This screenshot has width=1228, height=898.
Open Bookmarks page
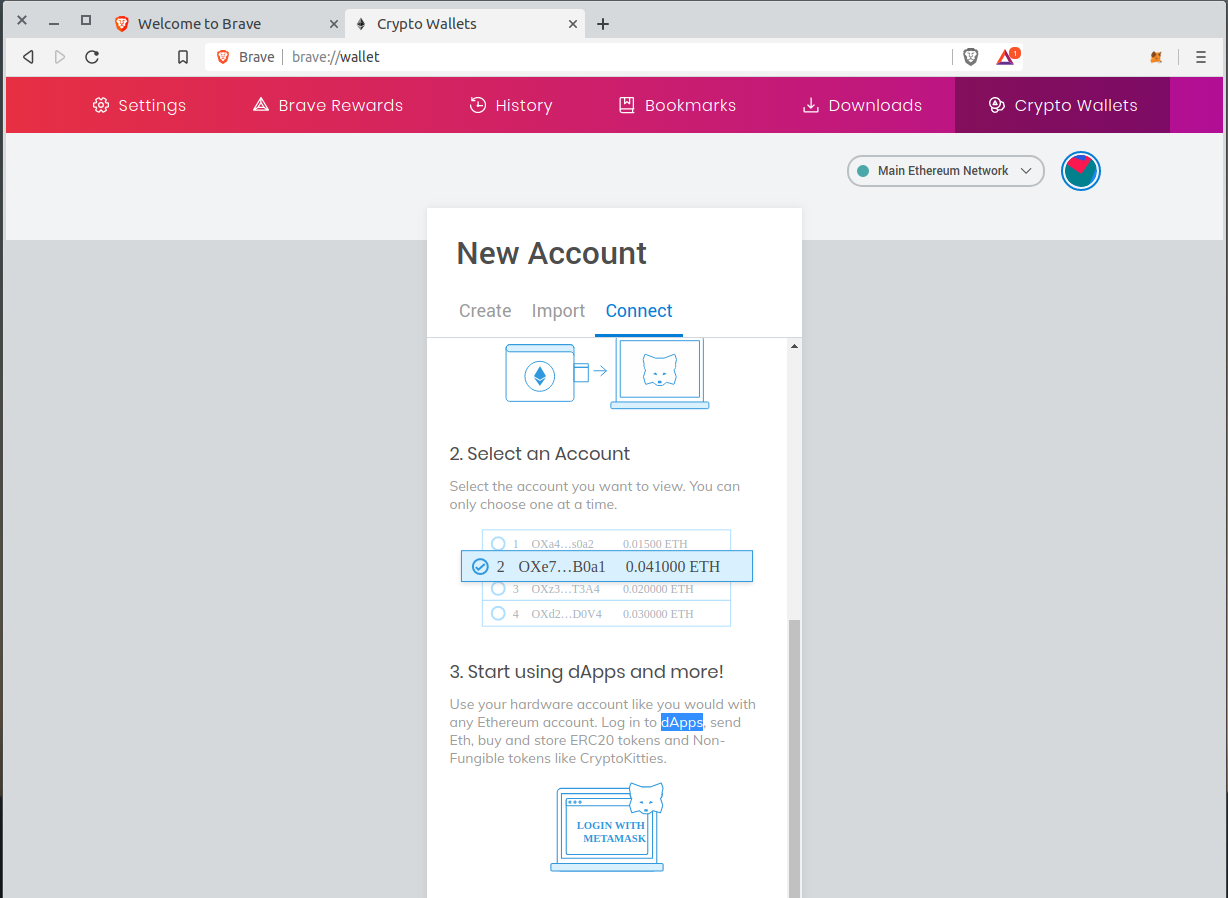click(678, 105)
